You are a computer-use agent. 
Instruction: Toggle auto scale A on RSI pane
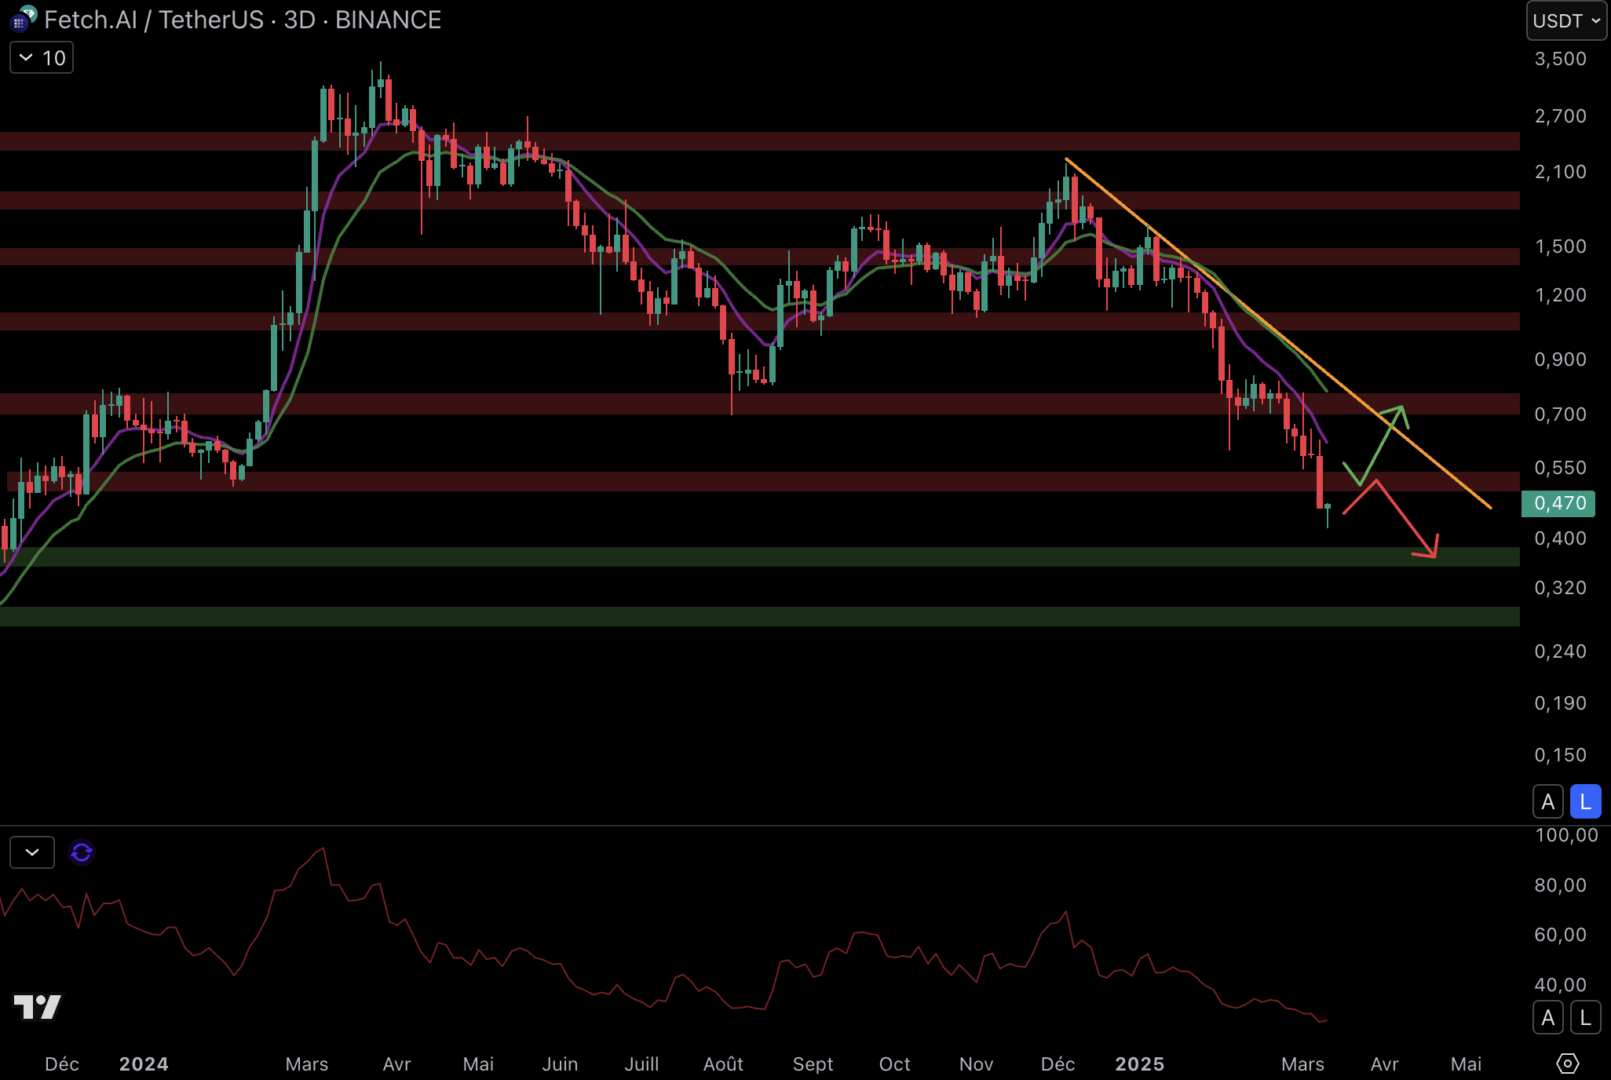[x=1548, y=1018]
